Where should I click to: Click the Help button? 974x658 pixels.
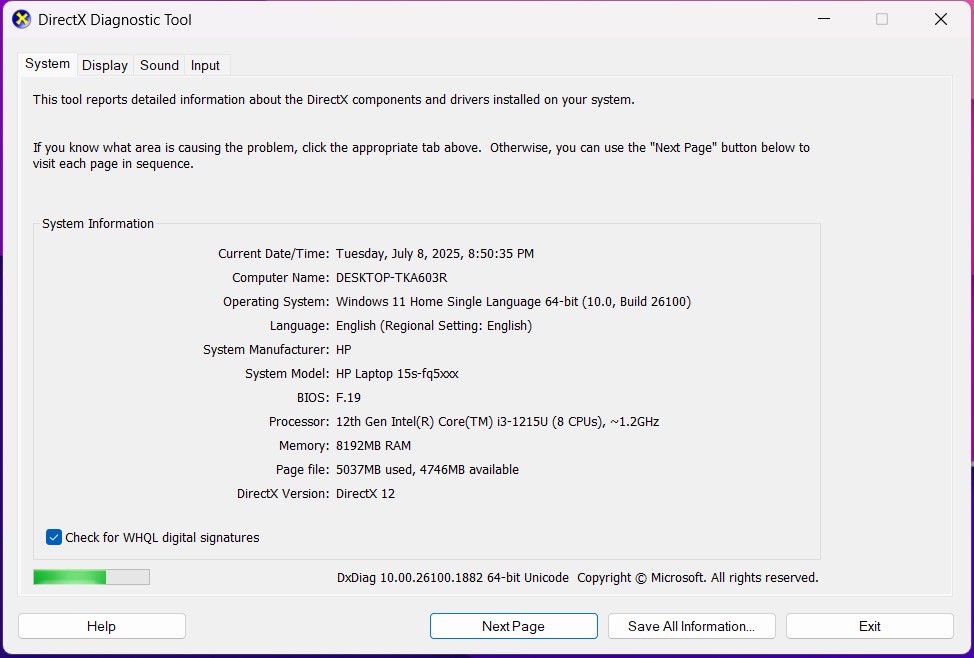click(100, 625)
